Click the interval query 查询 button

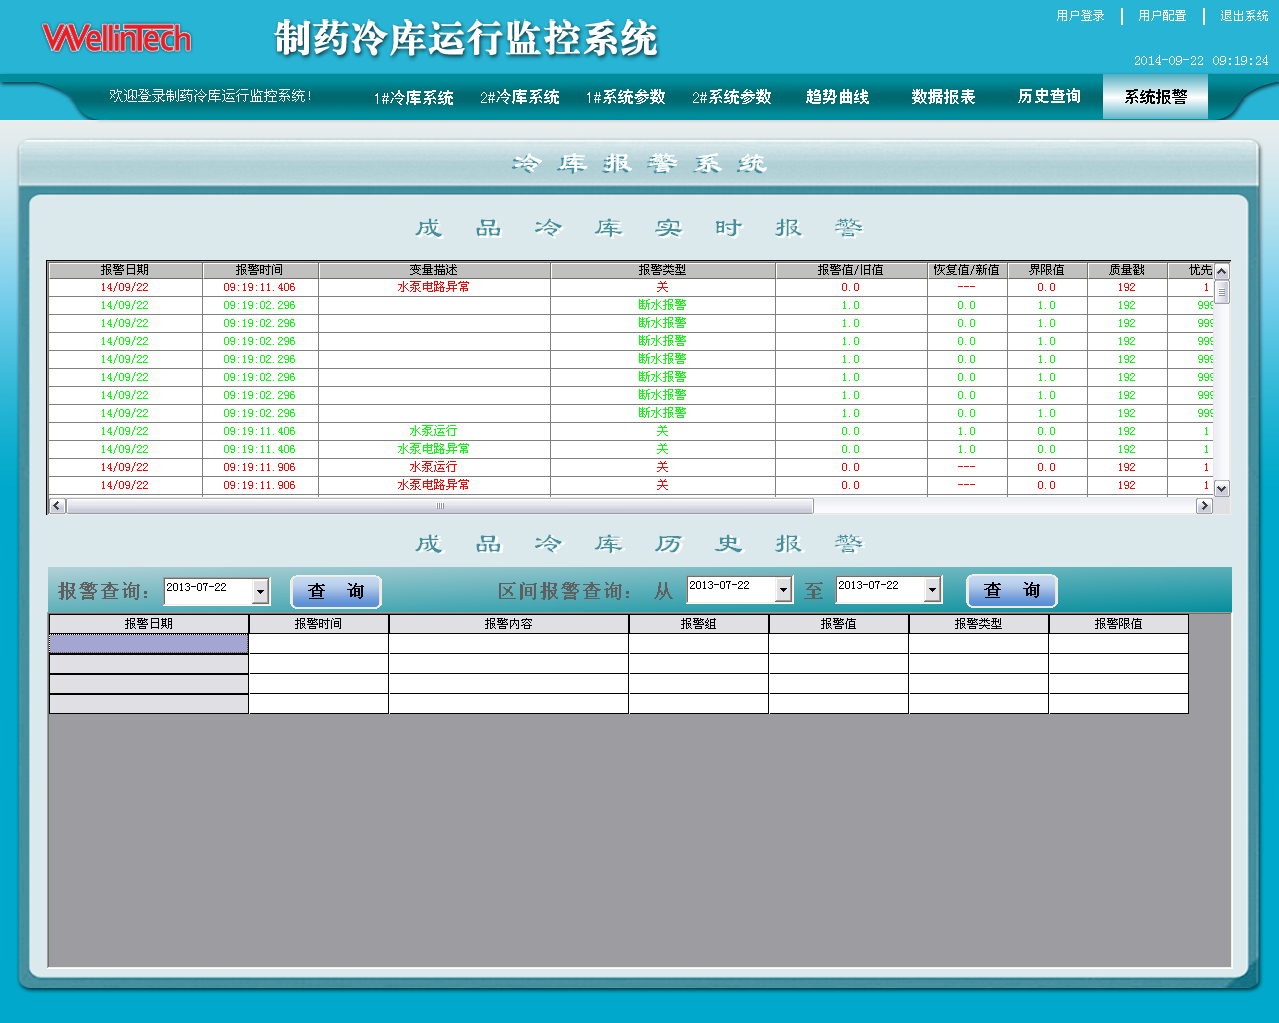(1011, 590)
